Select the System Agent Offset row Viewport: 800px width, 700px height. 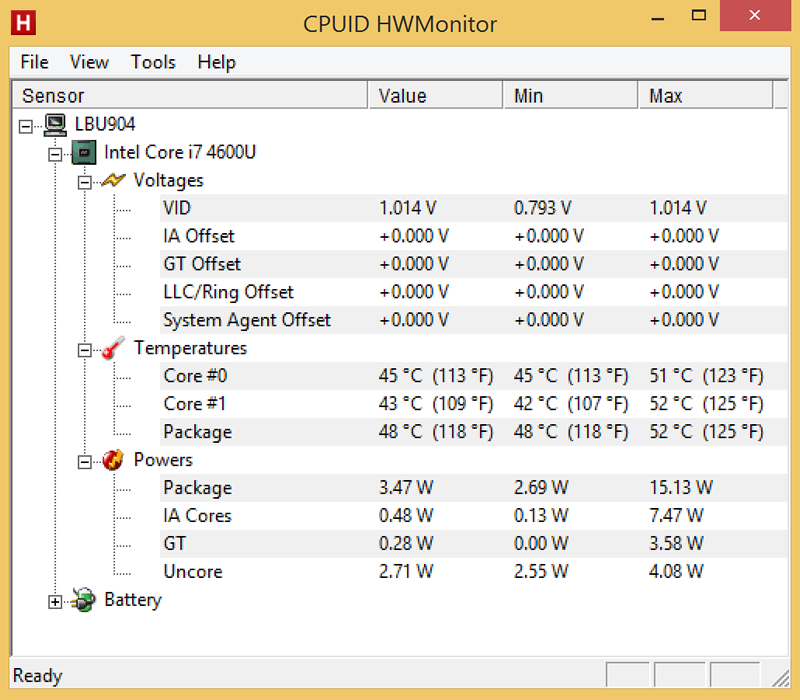[473, 320]
